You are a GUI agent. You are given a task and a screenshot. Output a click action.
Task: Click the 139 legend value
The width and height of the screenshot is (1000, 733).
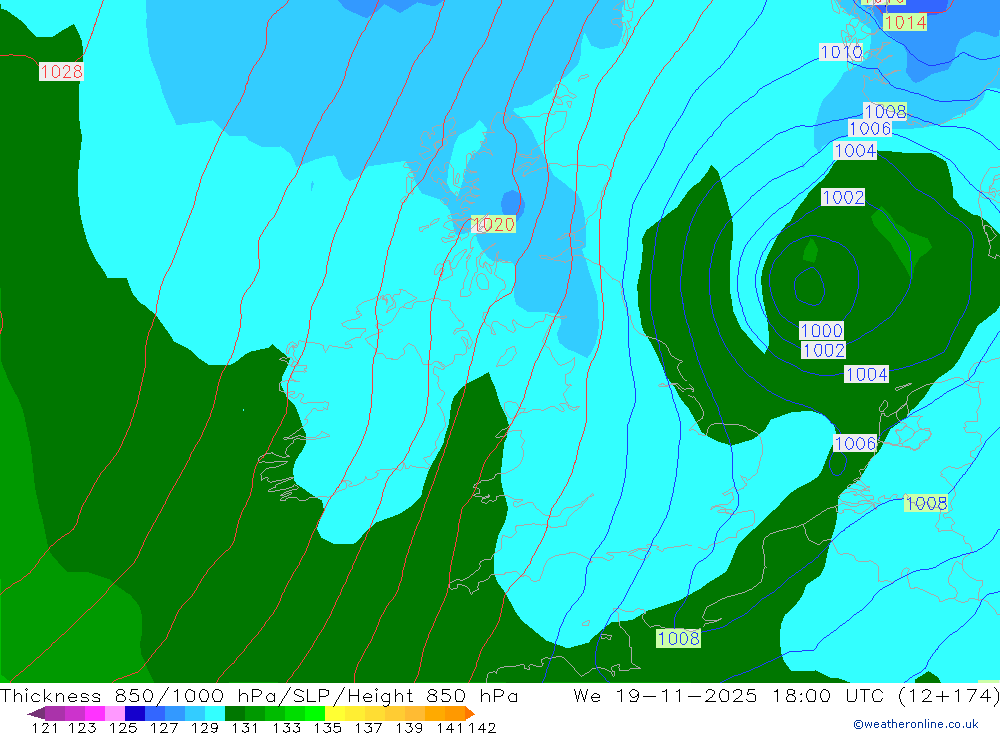point(409,727)
